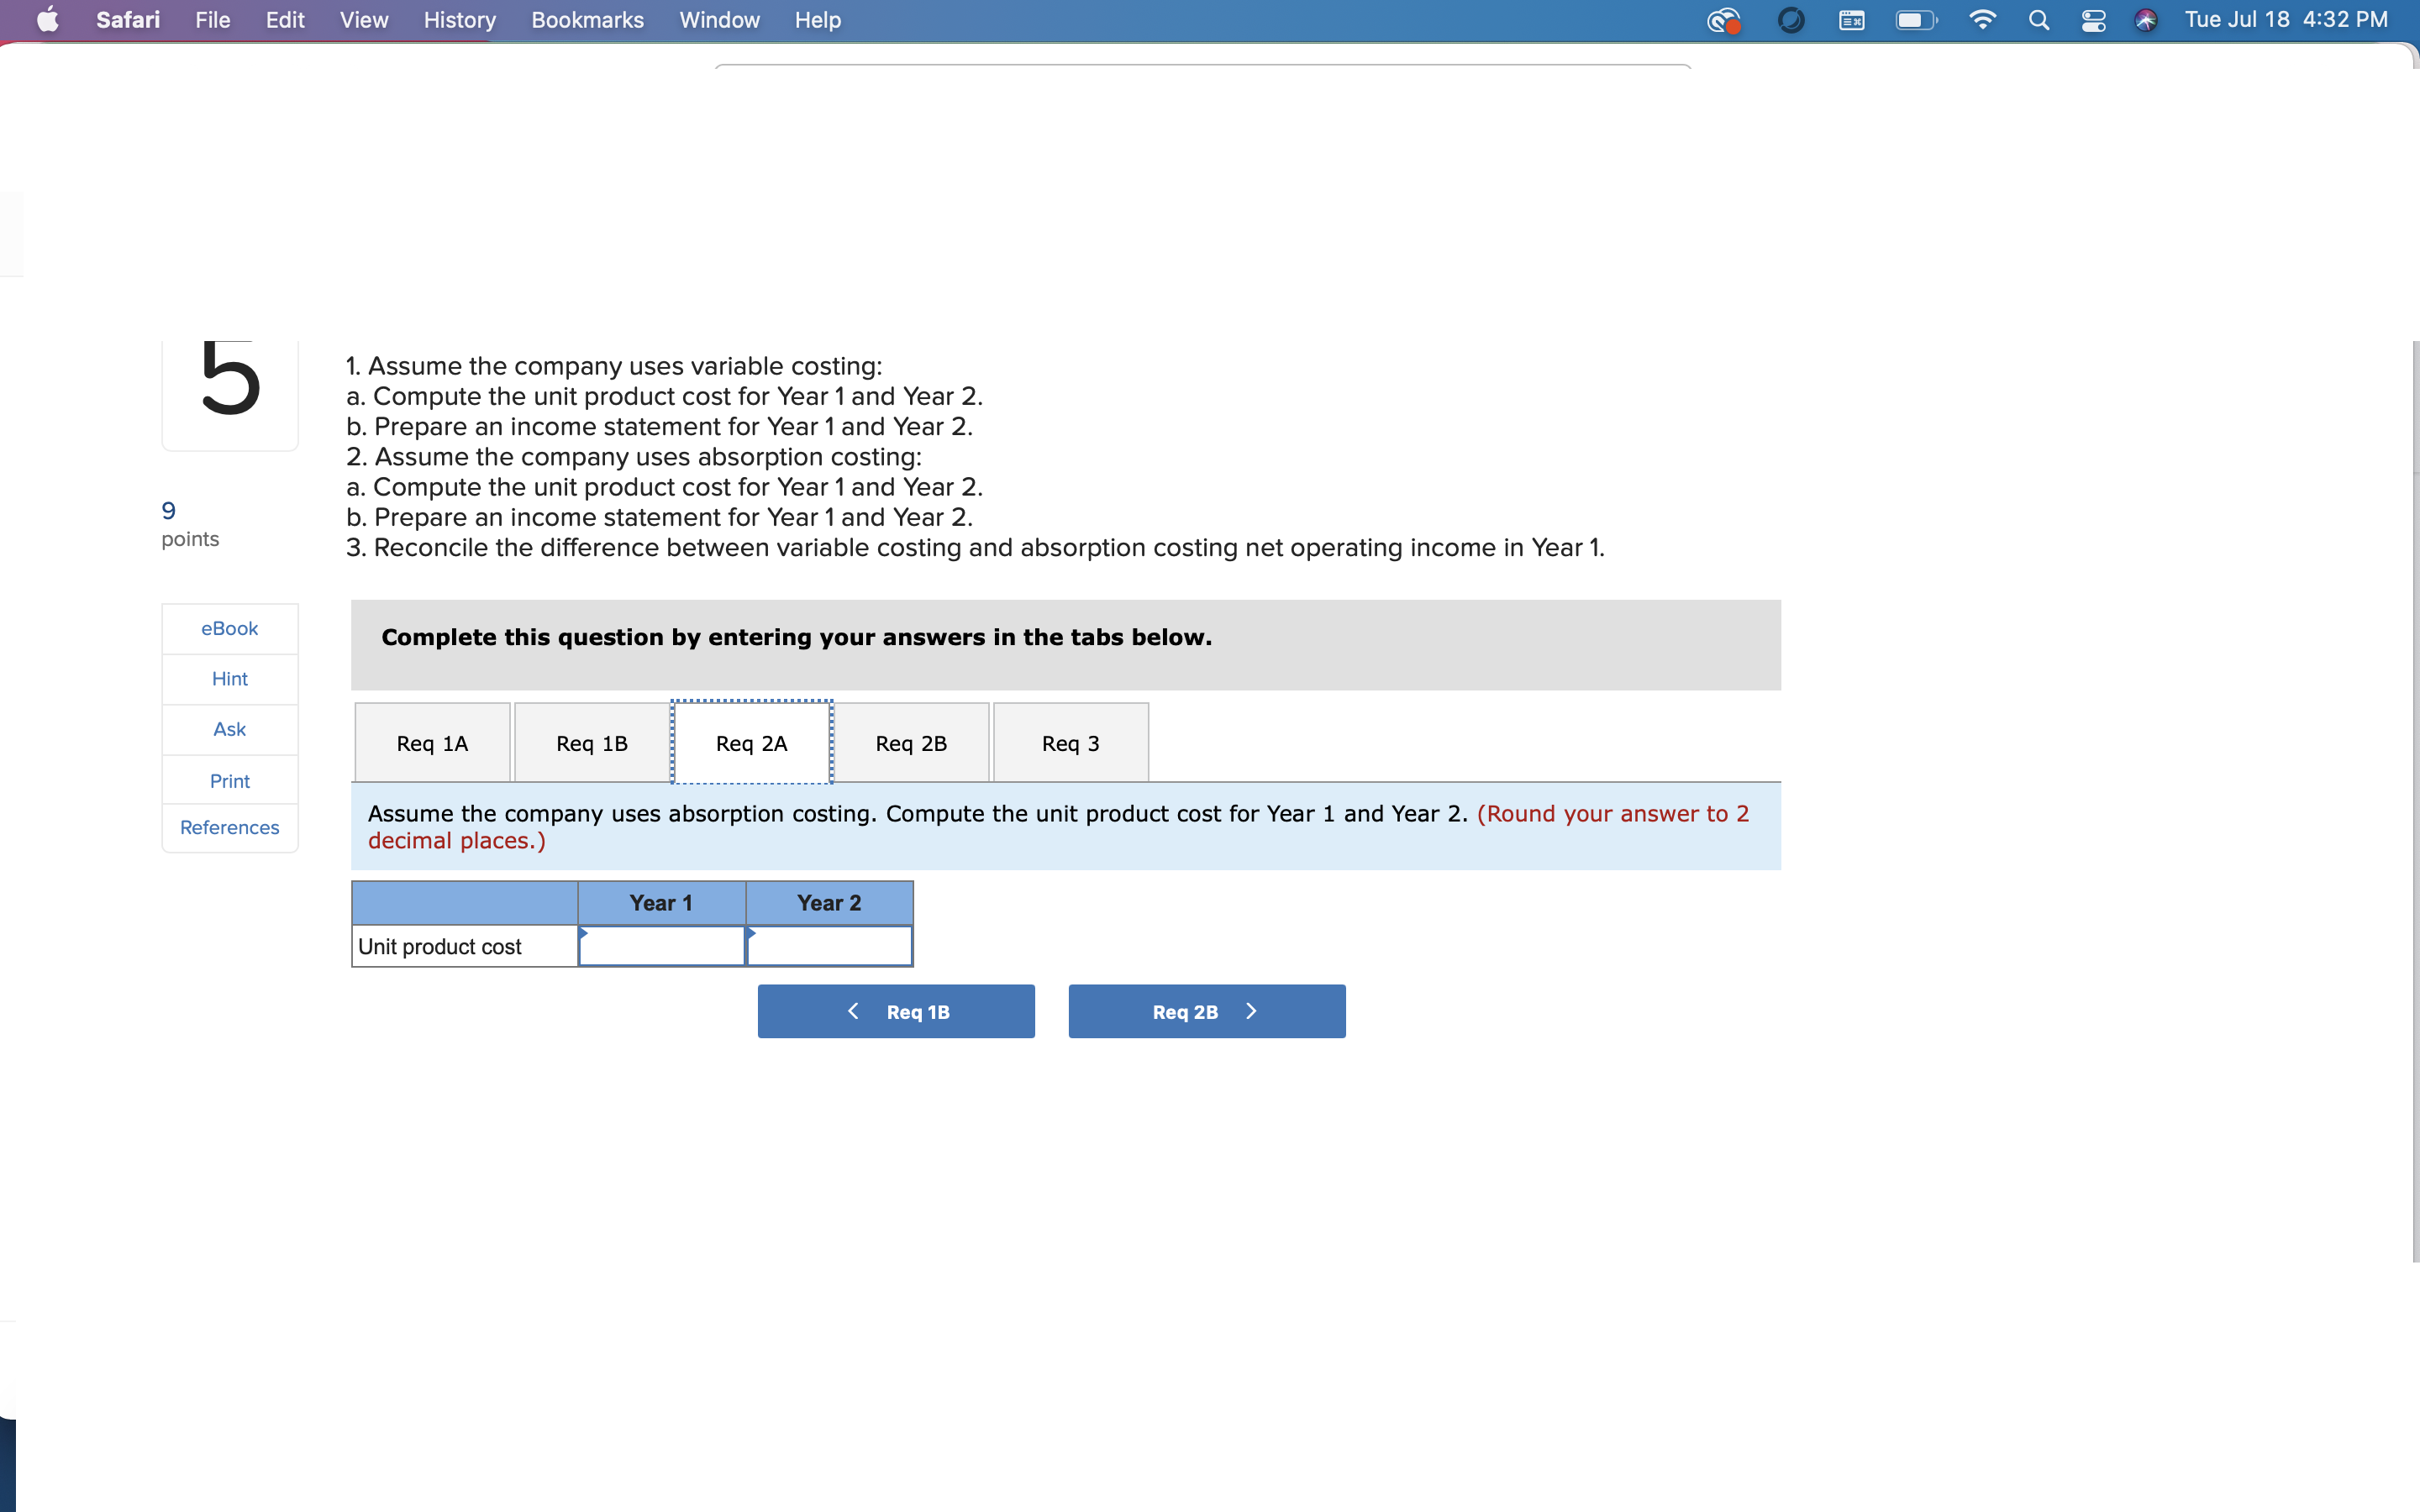Click the Year 1 unit product cost cell

click(661, 946)
